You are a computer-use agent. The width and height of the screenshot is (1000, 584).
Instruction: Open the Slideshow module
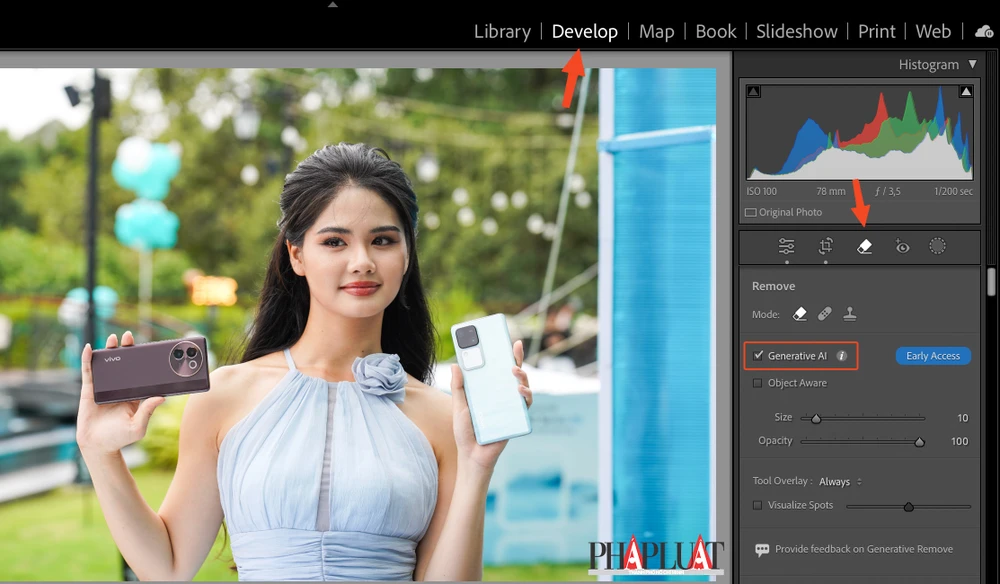click(x=797, y=31)
